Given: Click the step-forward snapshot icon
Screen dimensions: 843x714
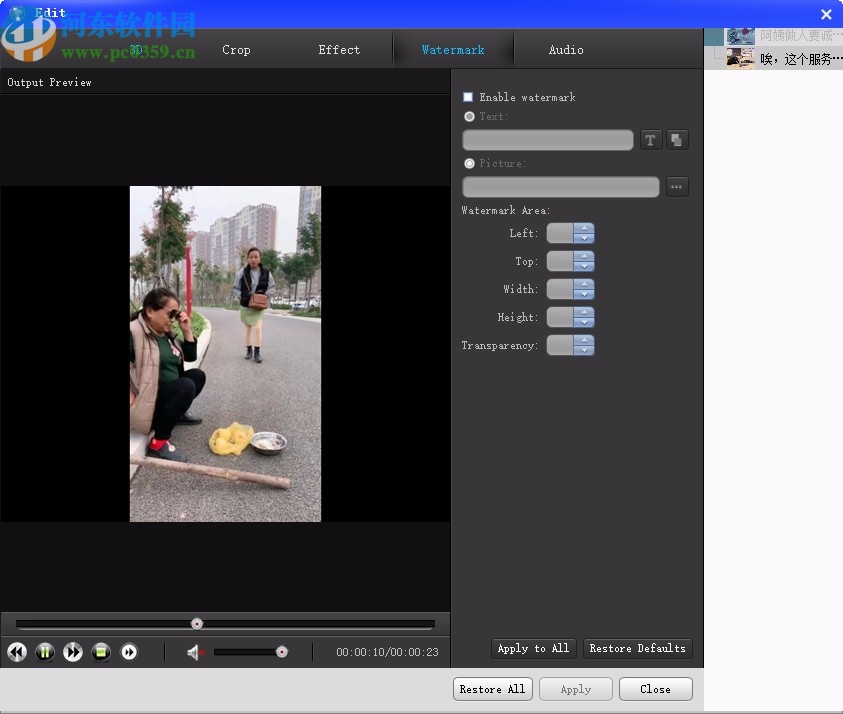Looking at the screenshot, I should click(x=129, y=651).
